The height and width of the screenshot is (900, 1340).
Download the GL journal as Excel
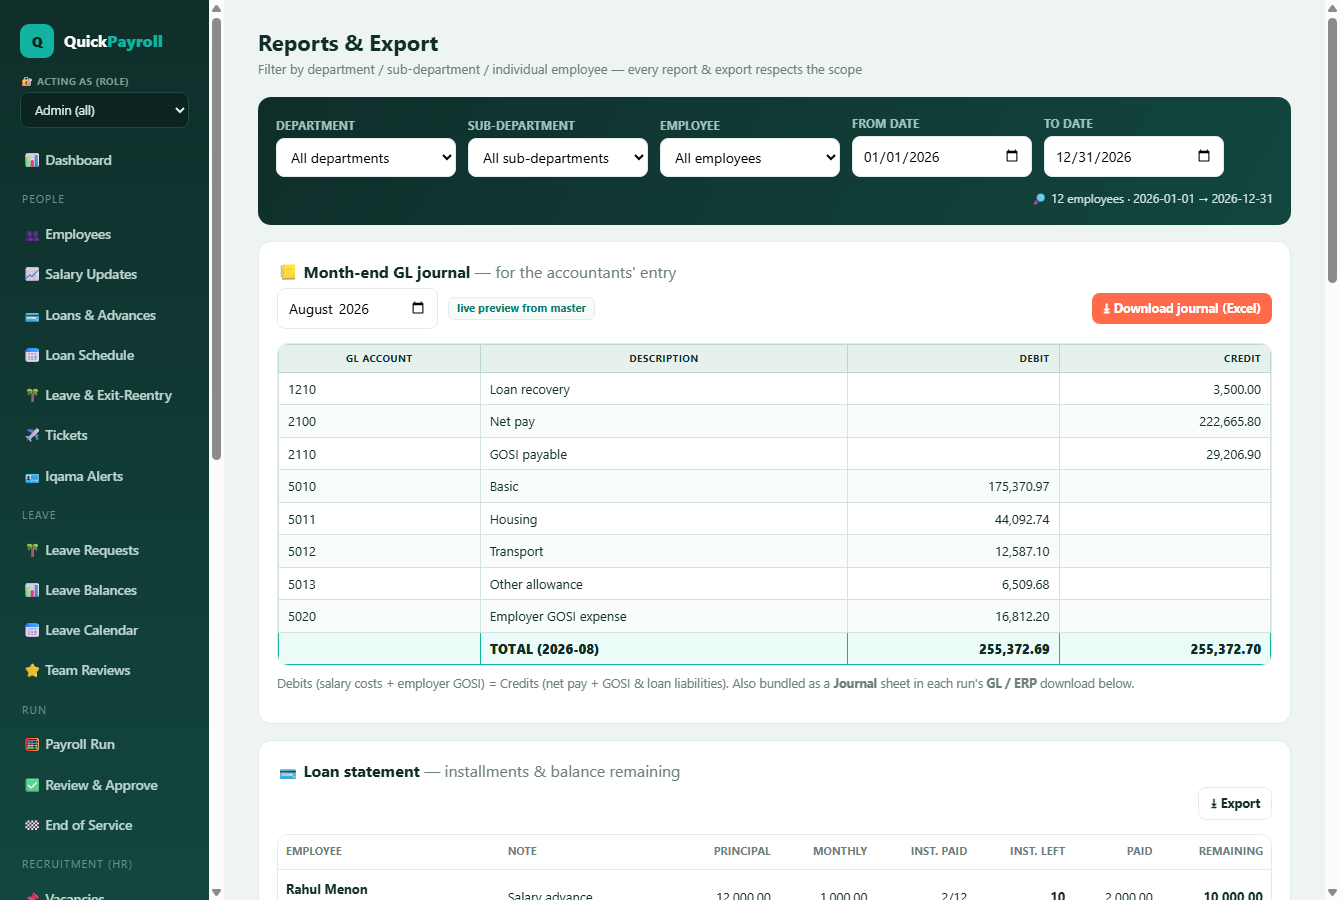[x=1182, y=308]
